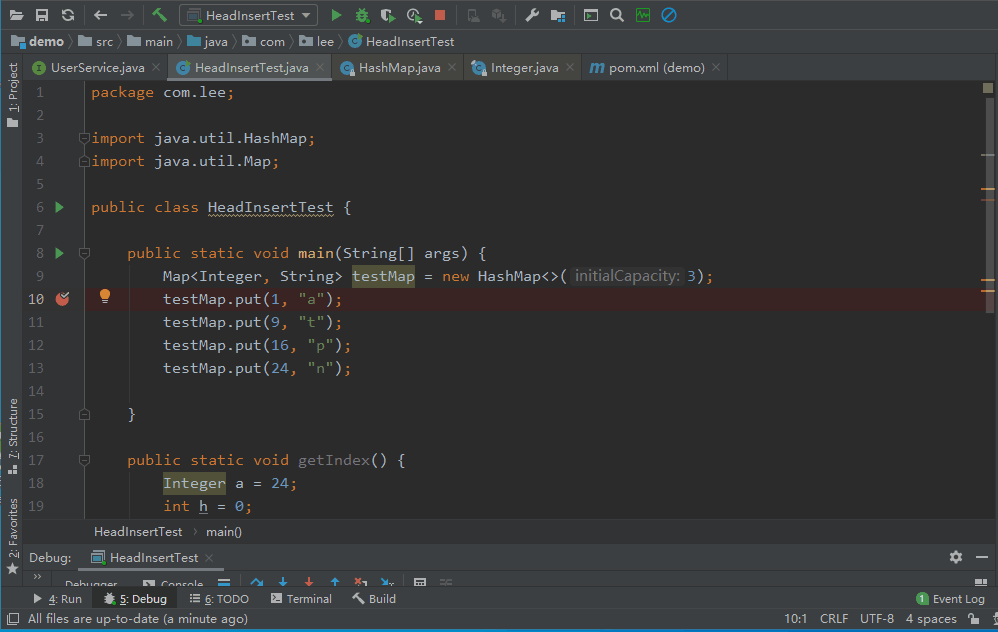Start debugging with the green bug icon
The image size is (998, 632).
[362, 15]
